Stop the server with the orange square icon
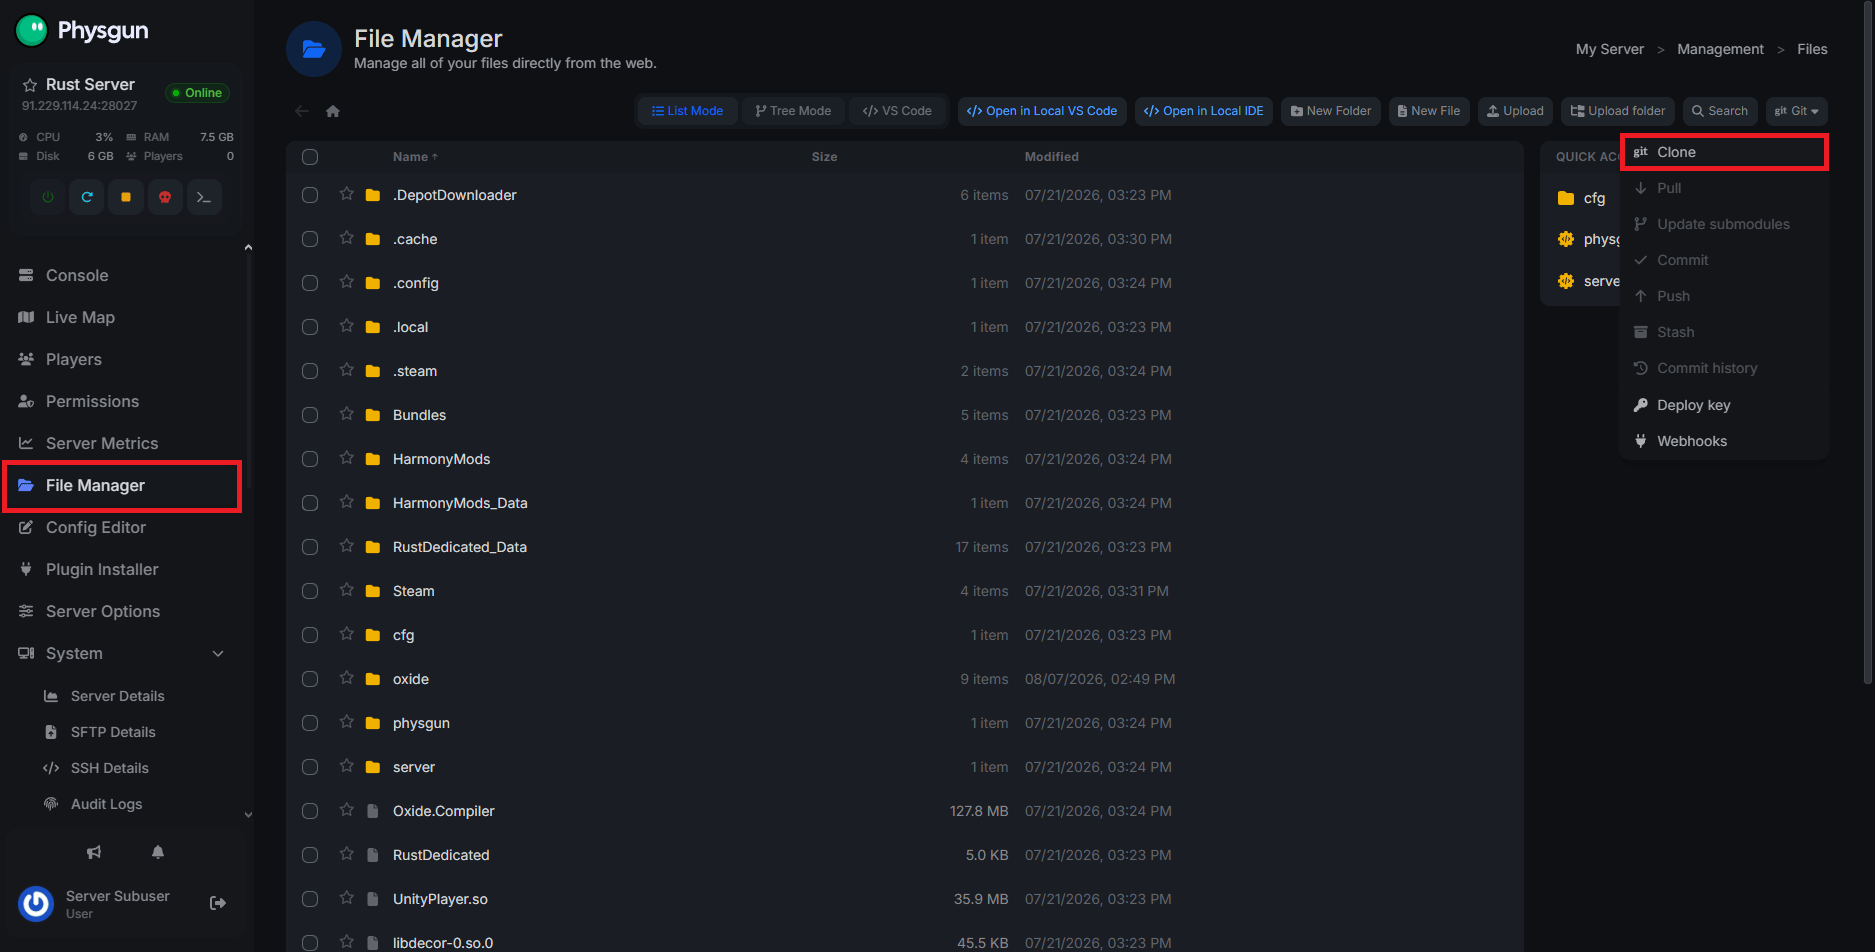Image resolution: width=1875 pixels, height=952 pixels. pos(126,197)
